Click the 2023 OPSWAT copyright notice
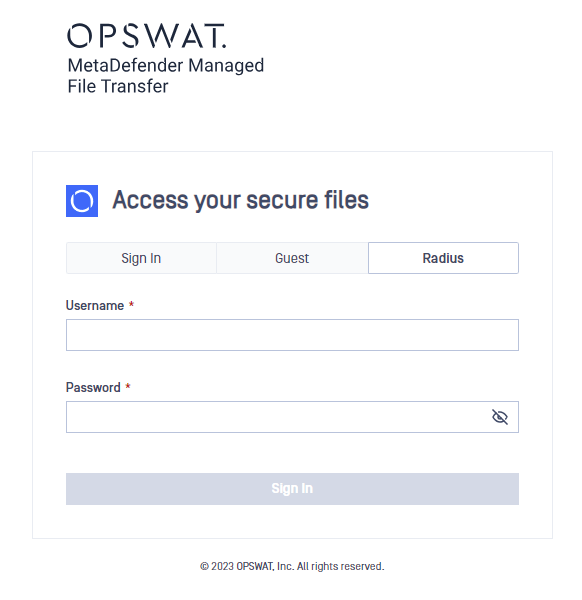 pyautogui.click(x=292, y=566)
